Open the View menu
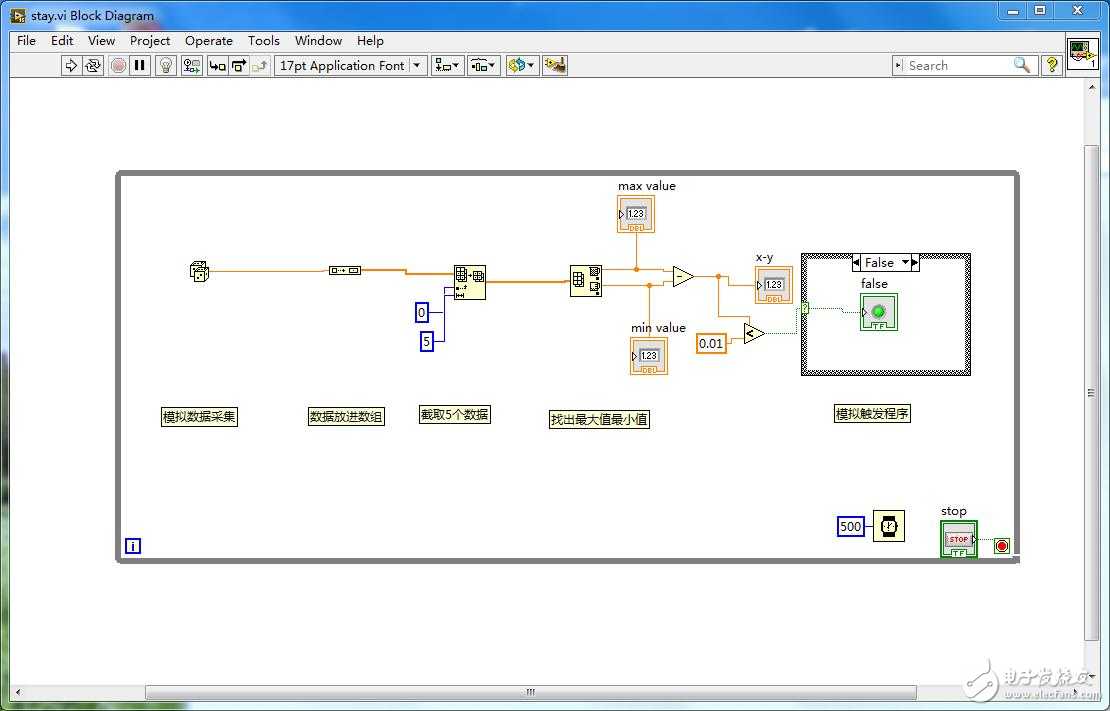 (x=101, y=40)
